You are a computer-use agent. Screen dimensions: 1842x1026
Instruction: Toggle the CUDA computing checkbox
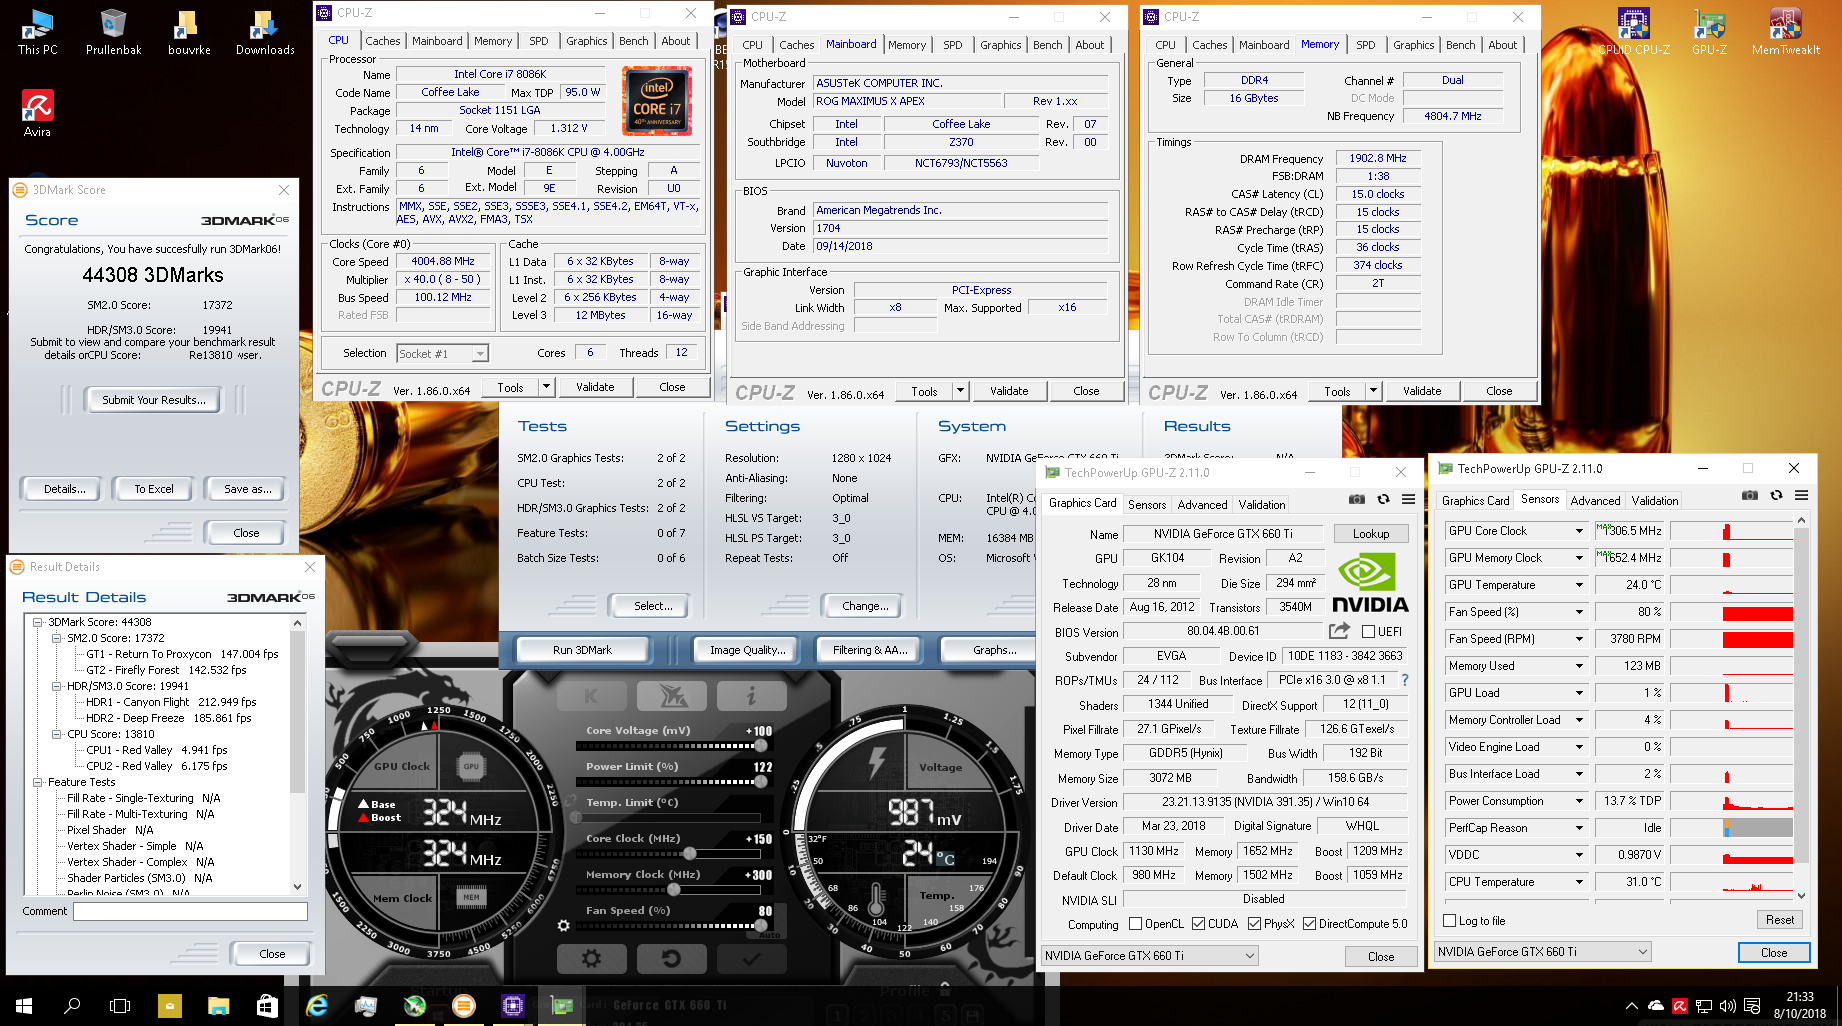[x=1198, y=924]
